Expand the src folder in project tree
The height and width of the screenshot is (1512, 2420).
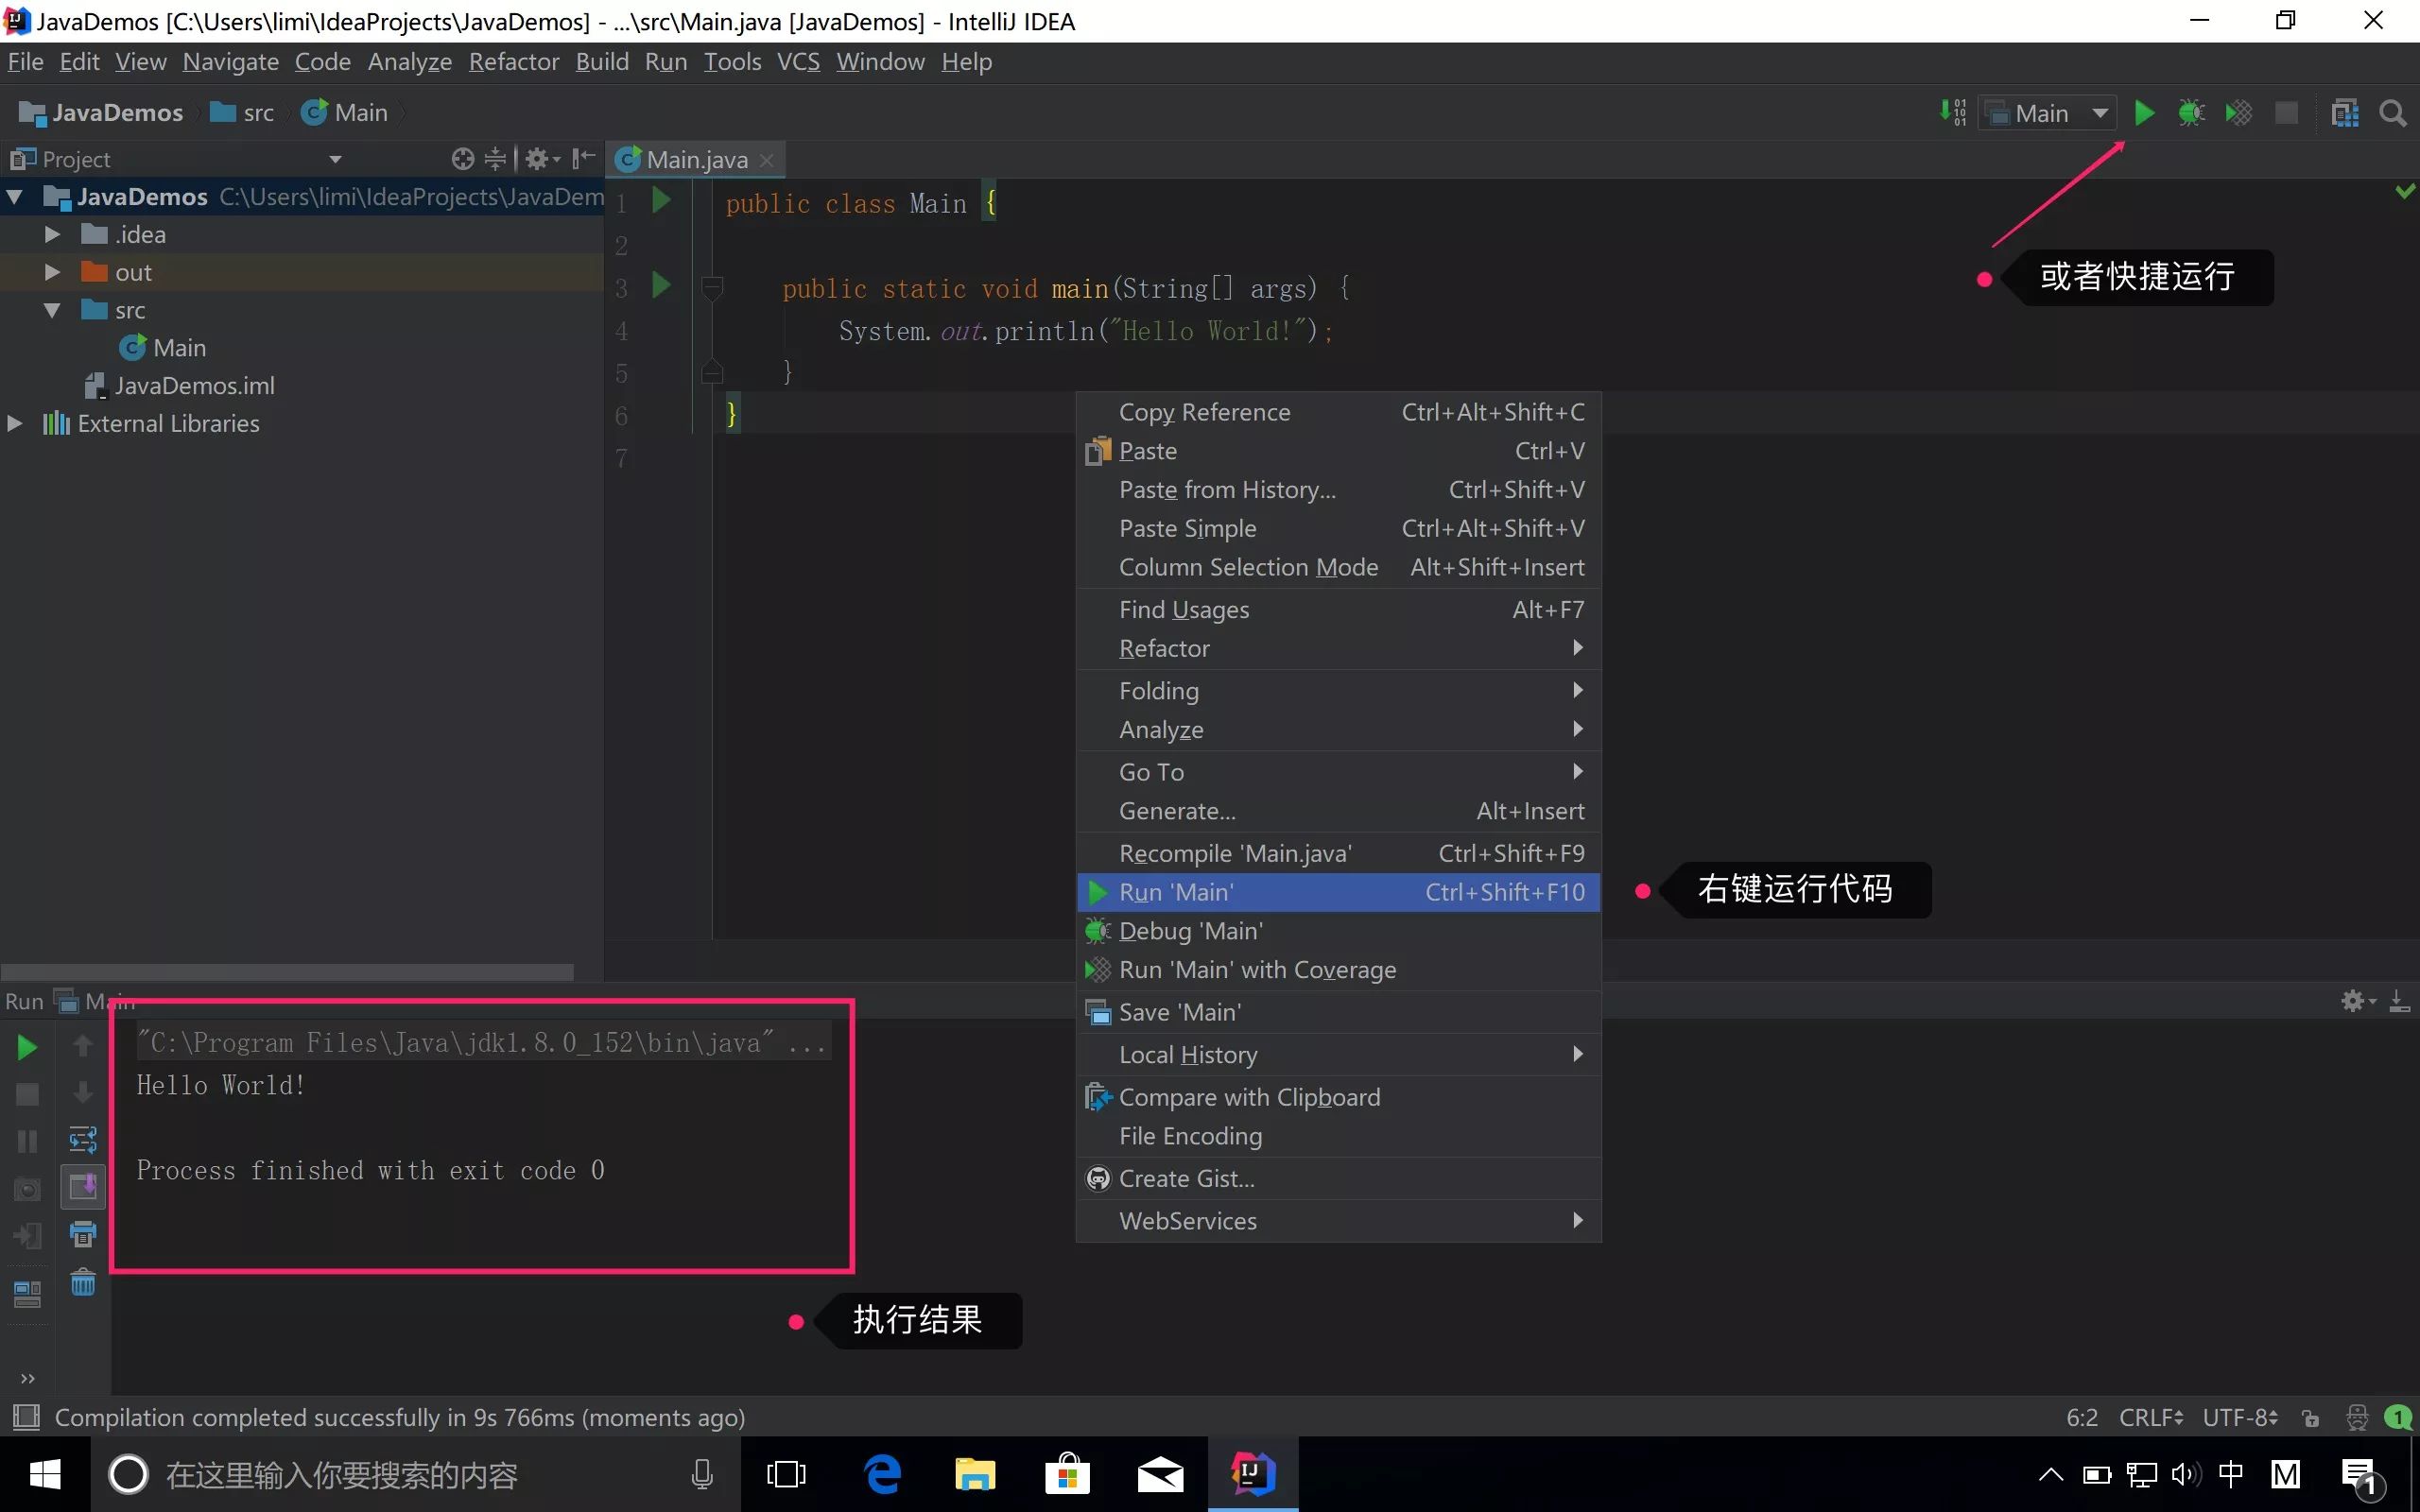pyautogui.click(x=50, y=308)
